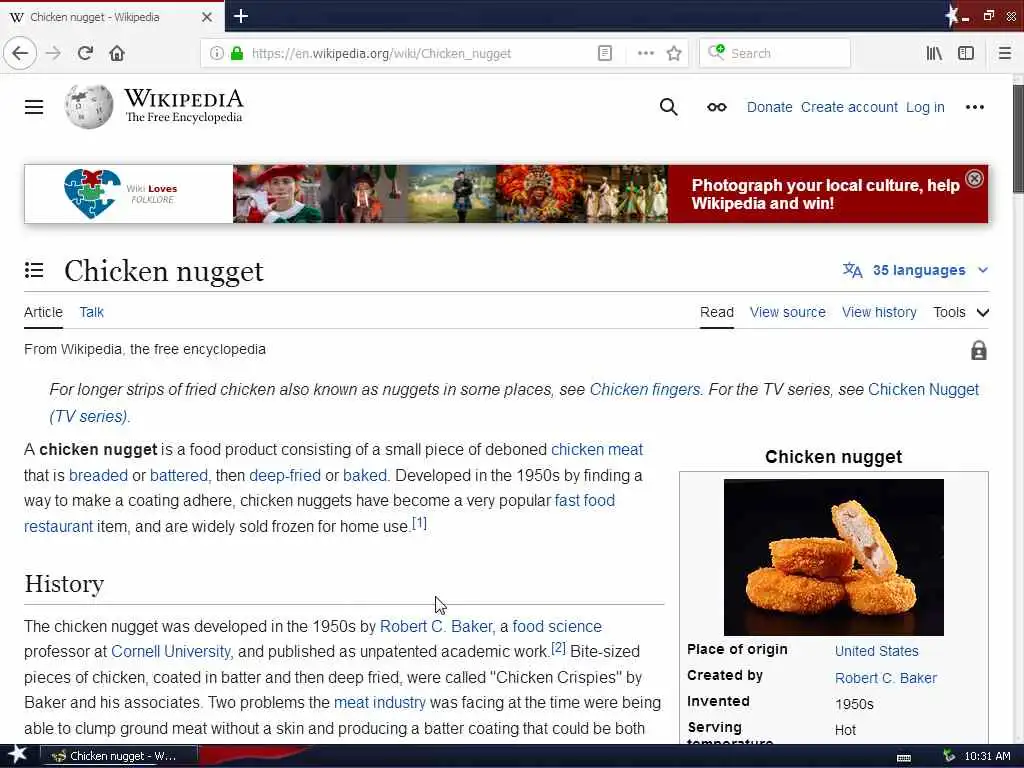Click the network icon in system tray
Screen dimensions: 1024x768
948,756
